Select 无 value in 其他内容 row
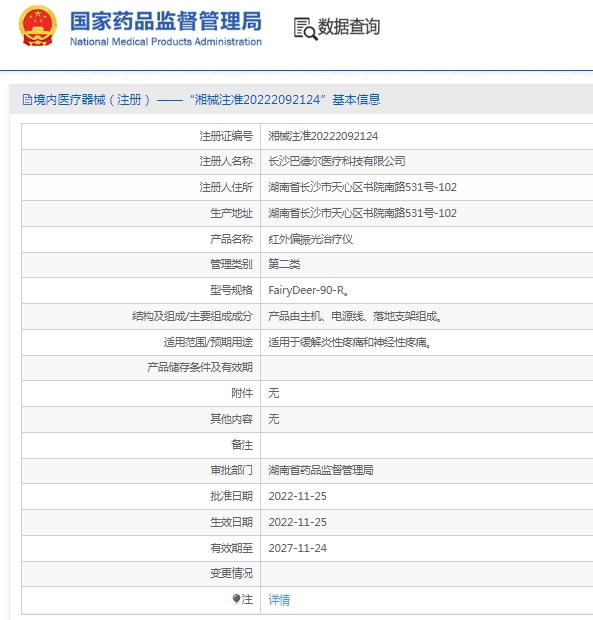593x620 pixels. pyautogui.click(x=274, y=419)
